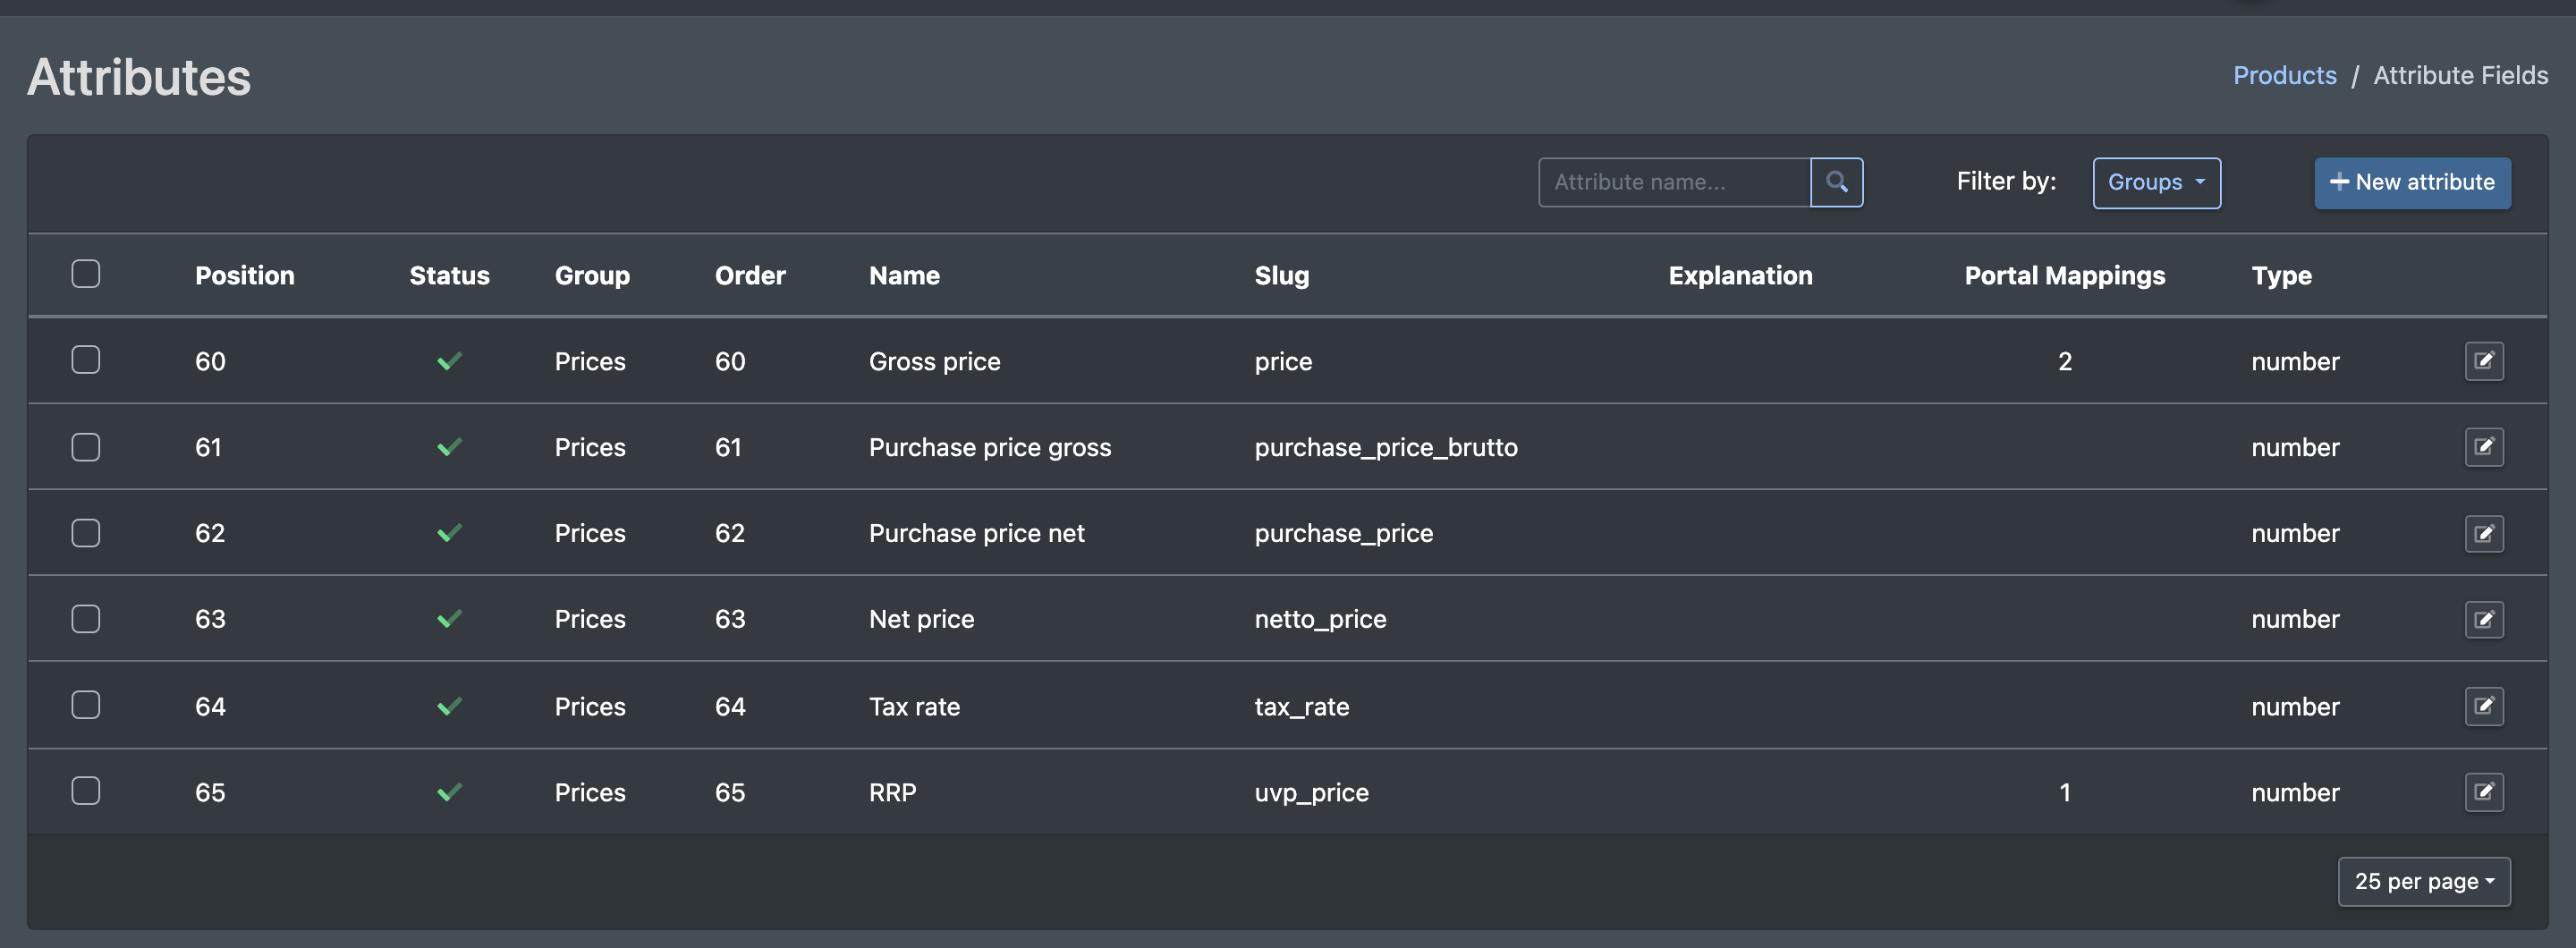
Task: Click status checkmark for Purchase price net
Action: (x=449, y=533)
